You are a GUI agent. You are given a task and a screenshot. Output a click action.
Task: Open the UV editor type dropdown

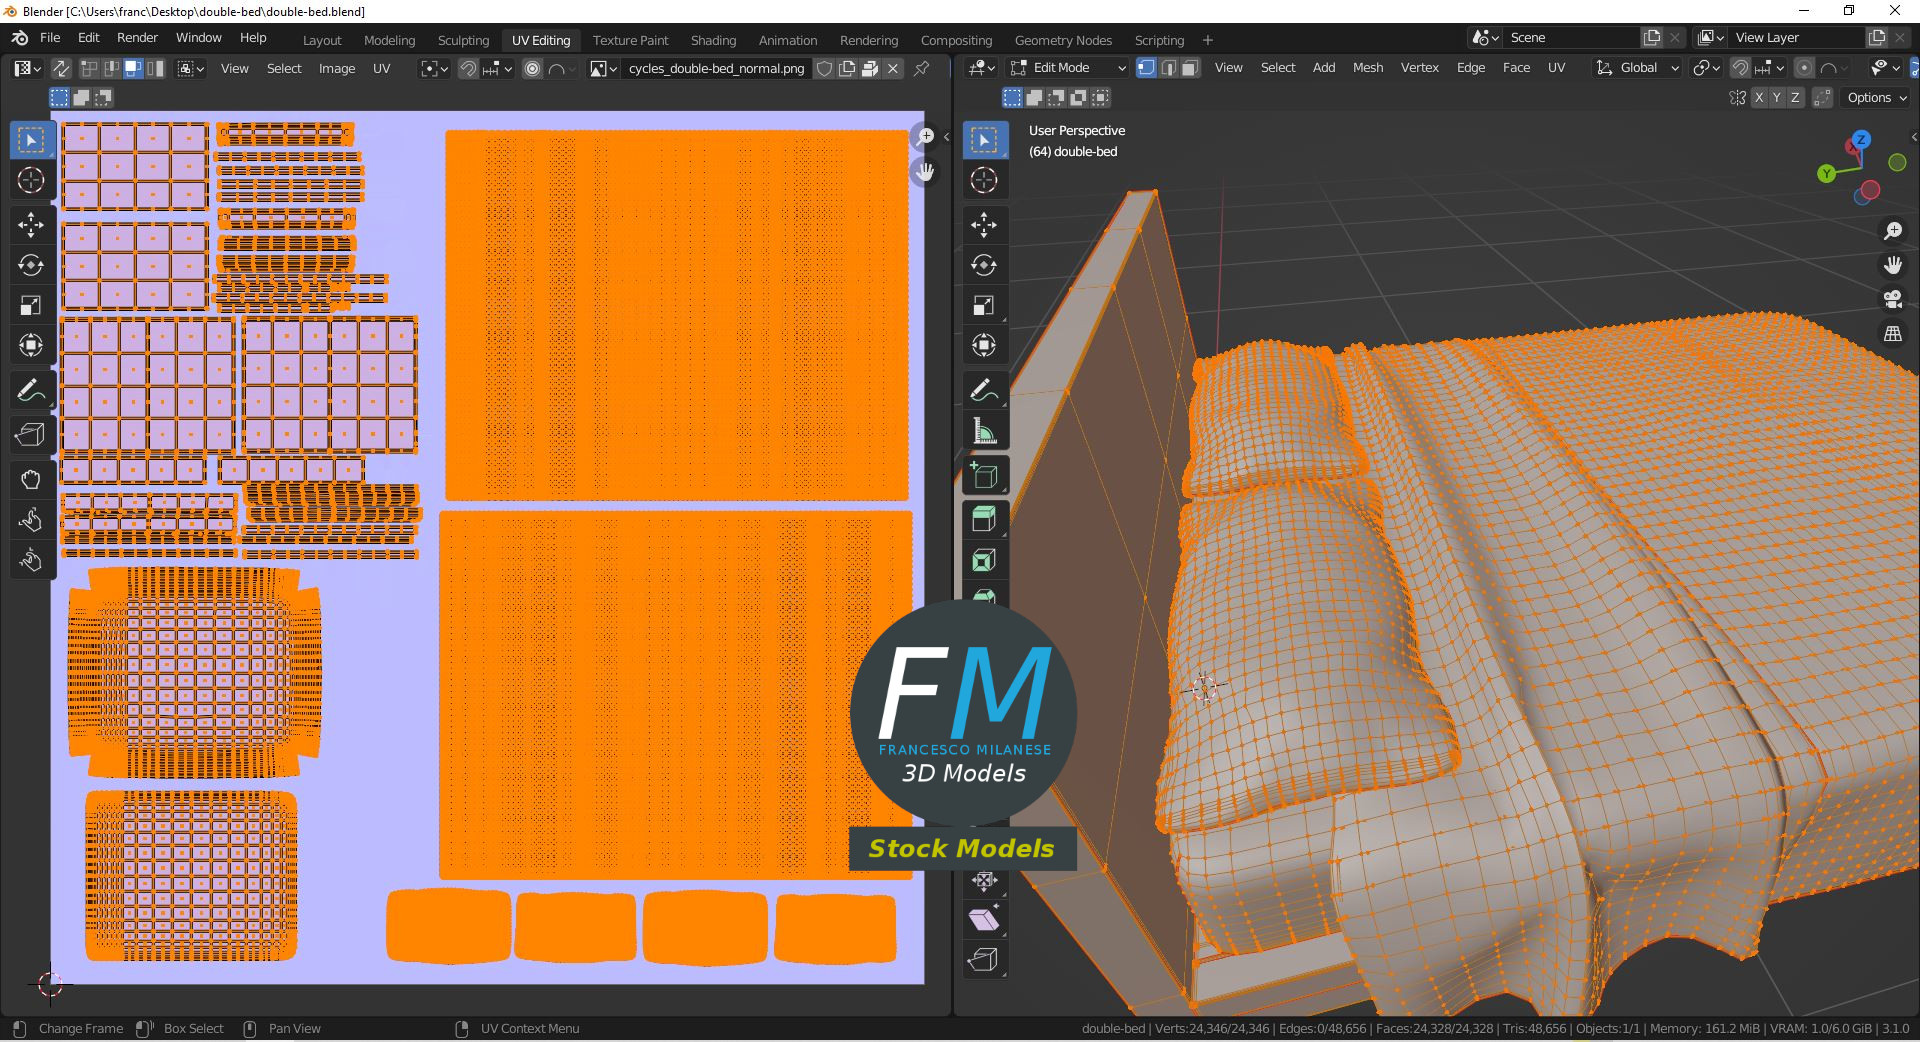pos(27,68)
